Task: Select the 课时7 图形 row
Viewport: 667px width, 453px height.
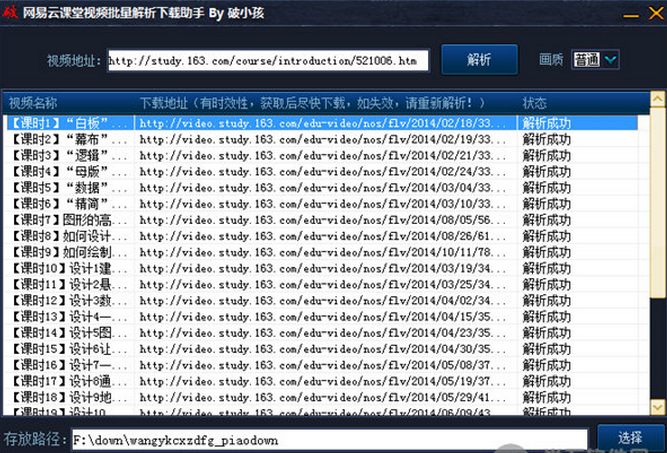Action: [68, 220]
